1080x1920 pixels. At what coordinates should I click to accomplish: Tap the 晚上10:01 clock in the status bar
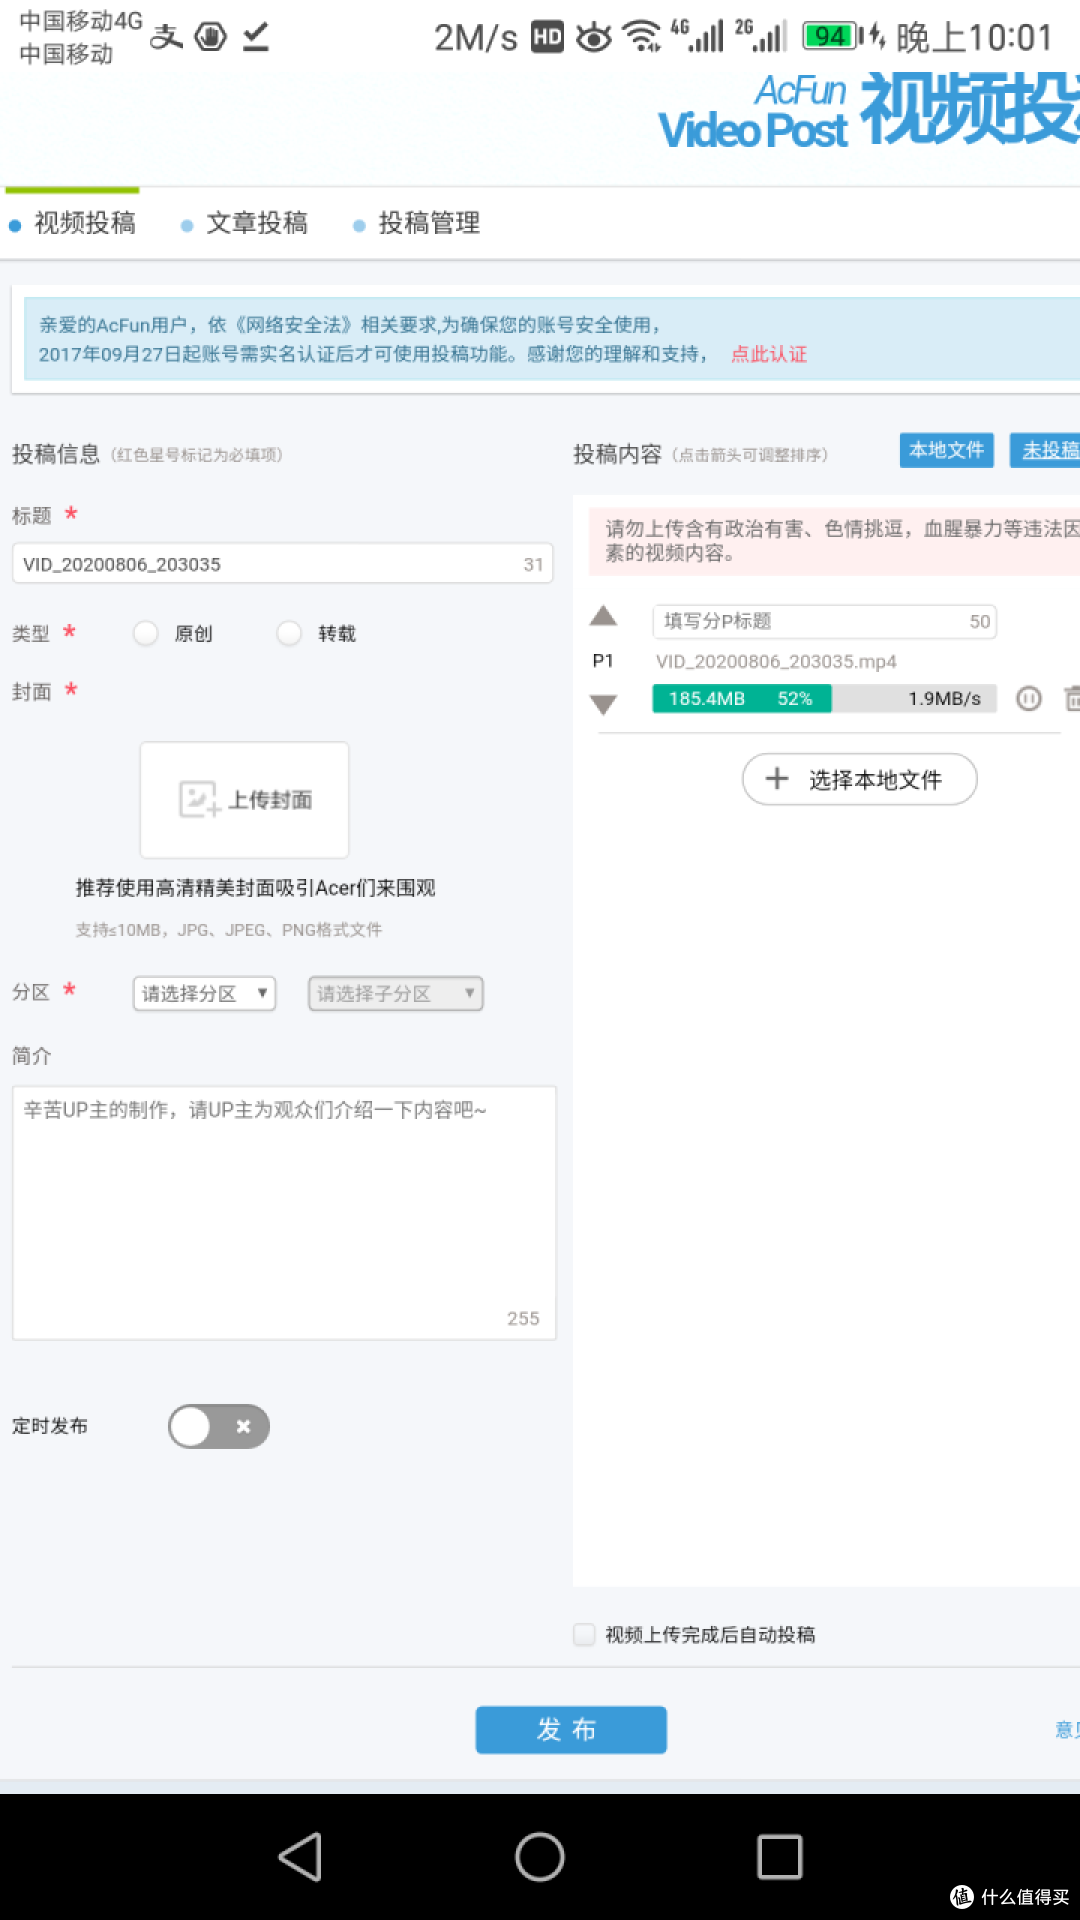(974, 37)
